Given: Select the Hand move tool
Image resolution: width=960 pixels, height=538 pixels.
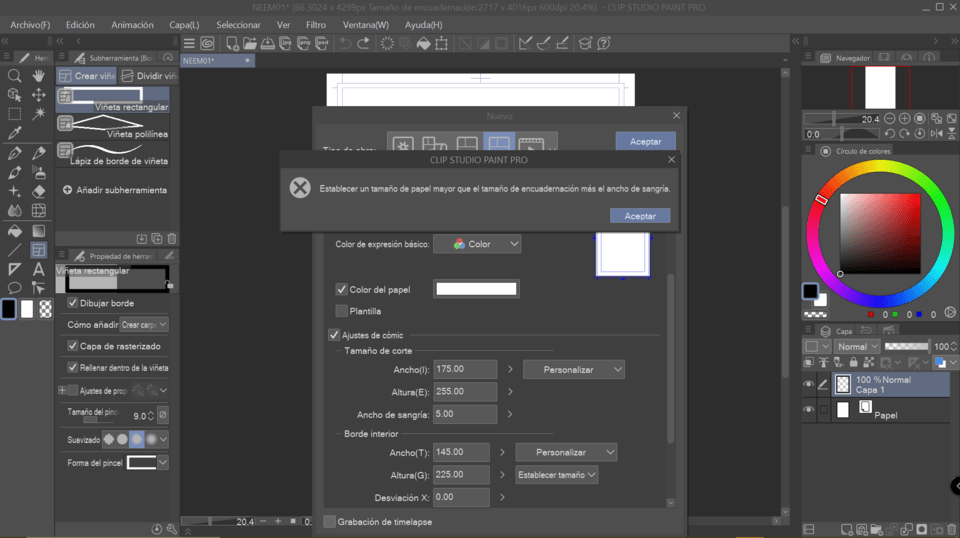Looking at the screenshot, I should coord(39,75).
